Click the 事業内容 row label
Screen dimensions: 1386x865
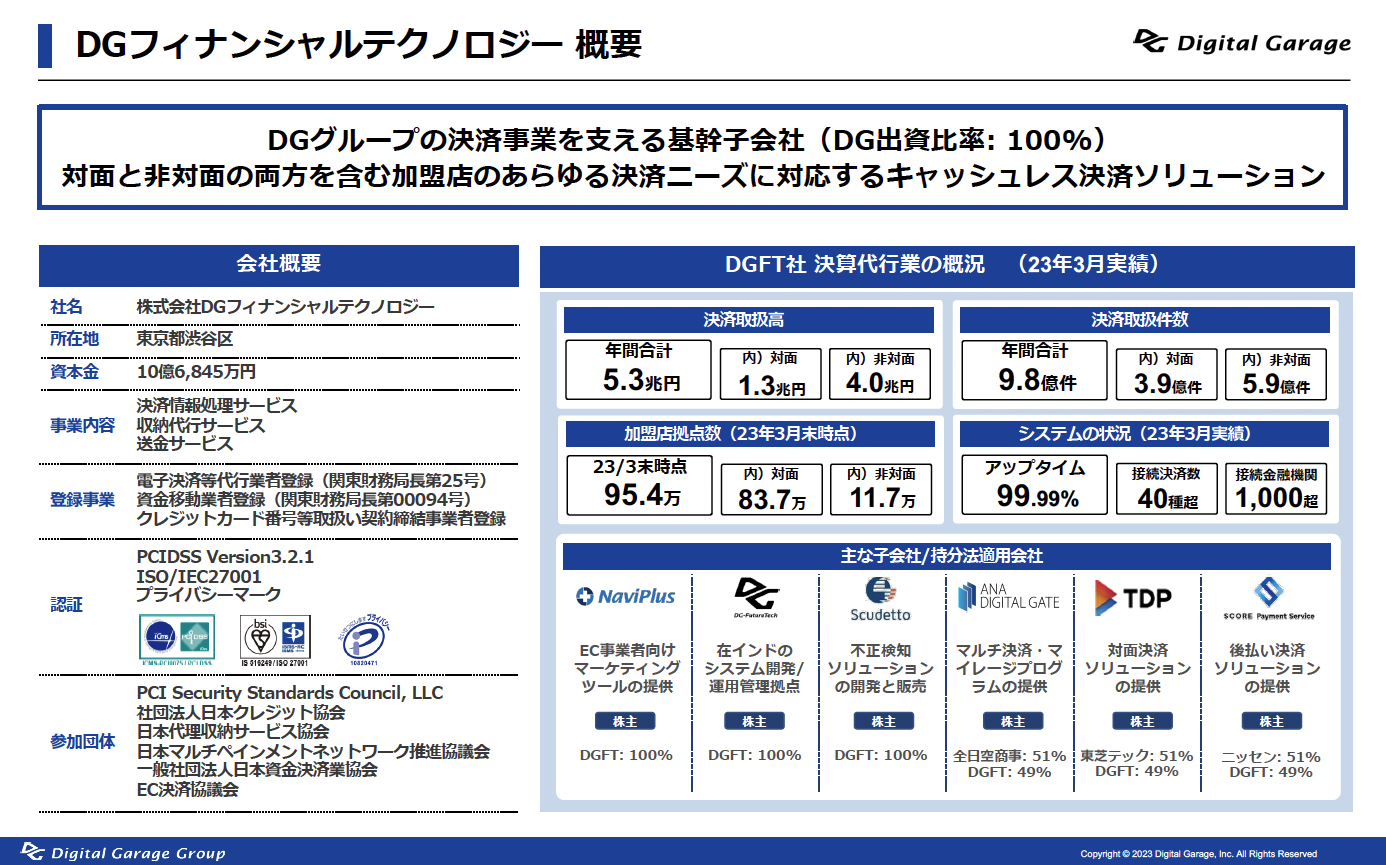point(83,425)
